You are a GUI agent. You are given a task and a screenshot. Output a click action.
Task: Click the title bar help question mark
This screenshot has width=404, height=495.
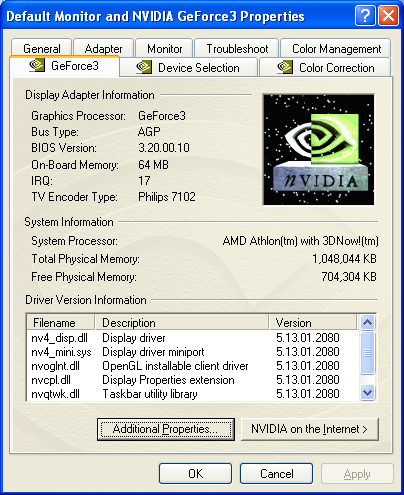coord(365,16)
